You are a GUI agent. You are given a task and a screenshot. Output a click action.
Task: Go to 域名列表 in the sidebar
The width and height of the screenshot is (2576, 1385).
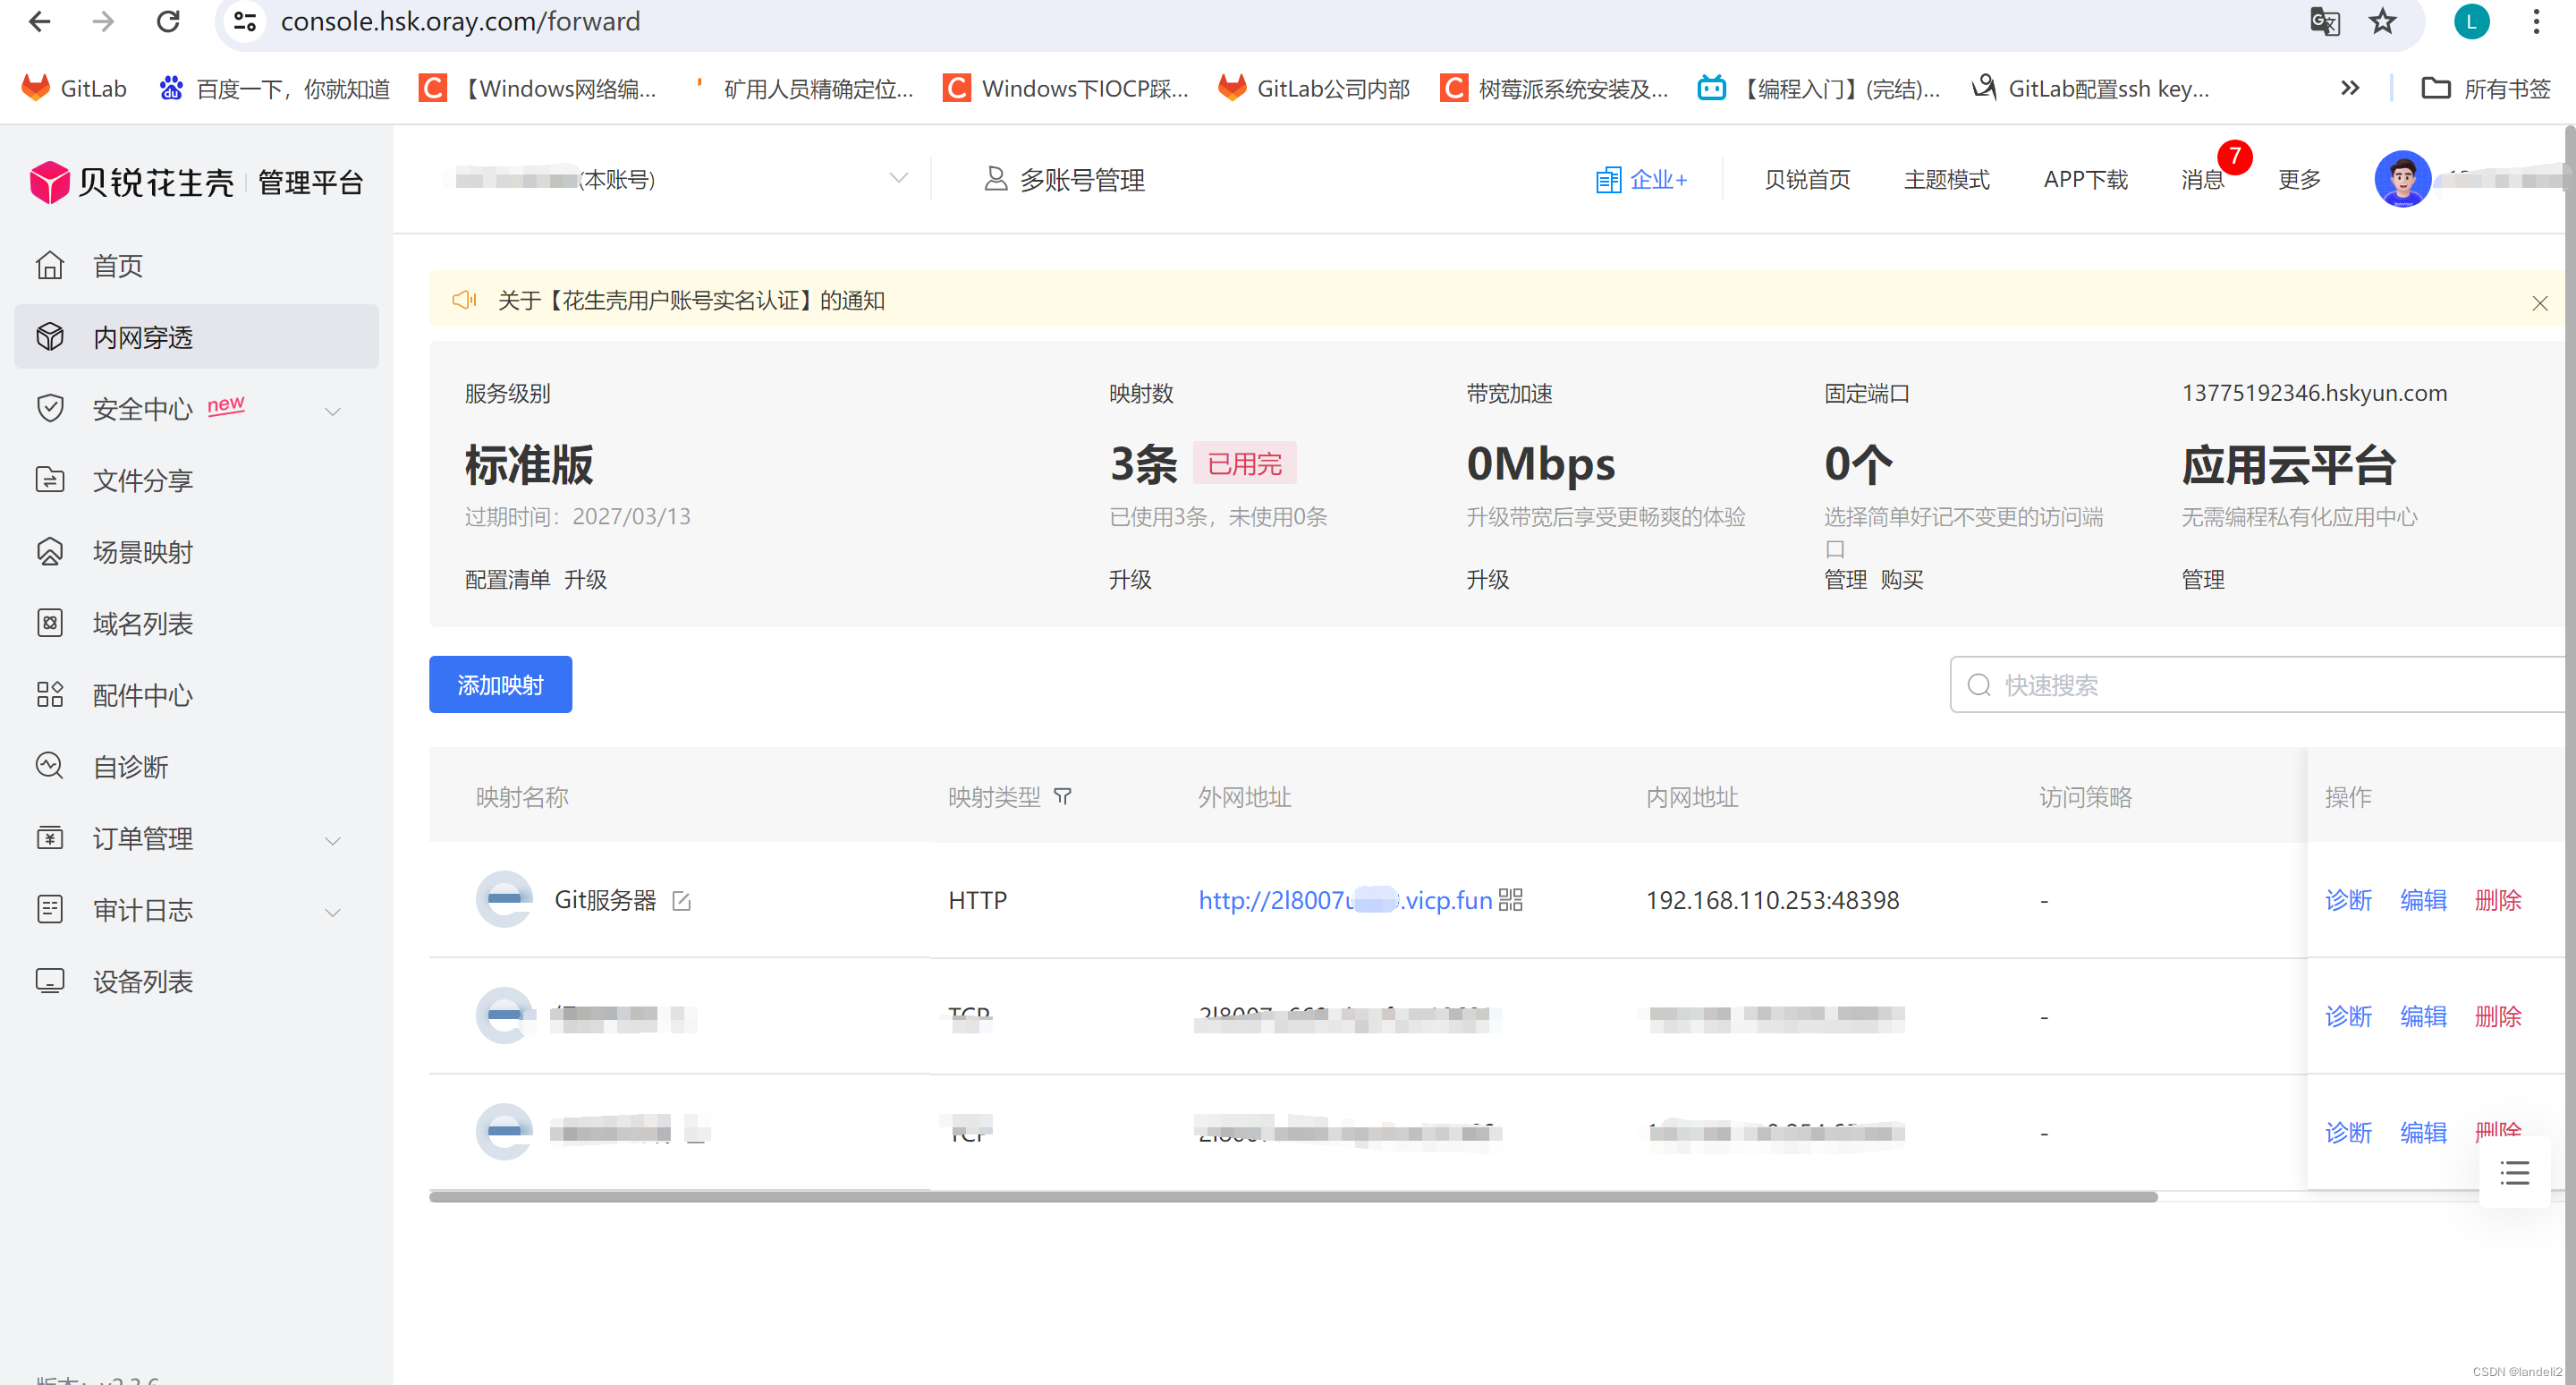(x=142, y=624)
